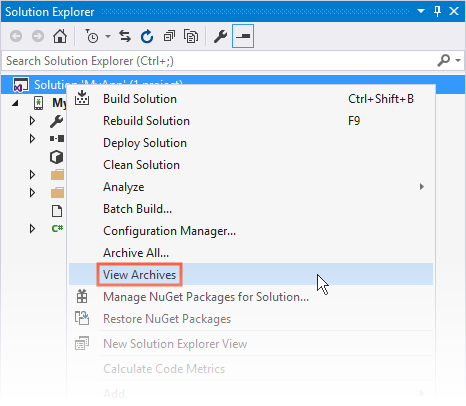The image size is (466, 406).
Task: Click the Collapse All icon
Action: click(169, 36)
